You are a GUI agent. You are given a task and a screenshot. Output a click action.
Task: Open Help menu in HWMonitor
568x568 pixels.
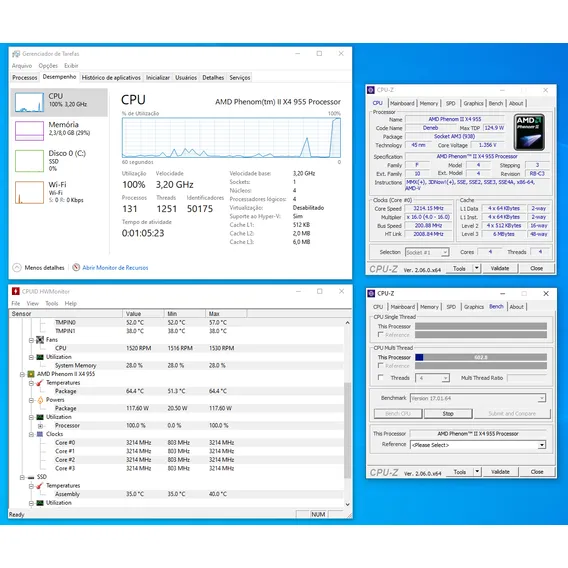[71, 304]
